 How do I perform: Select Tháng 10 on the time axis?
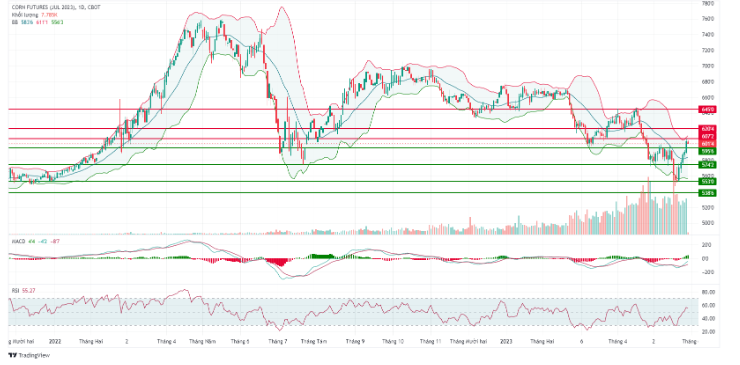click(x=393, y=340)
